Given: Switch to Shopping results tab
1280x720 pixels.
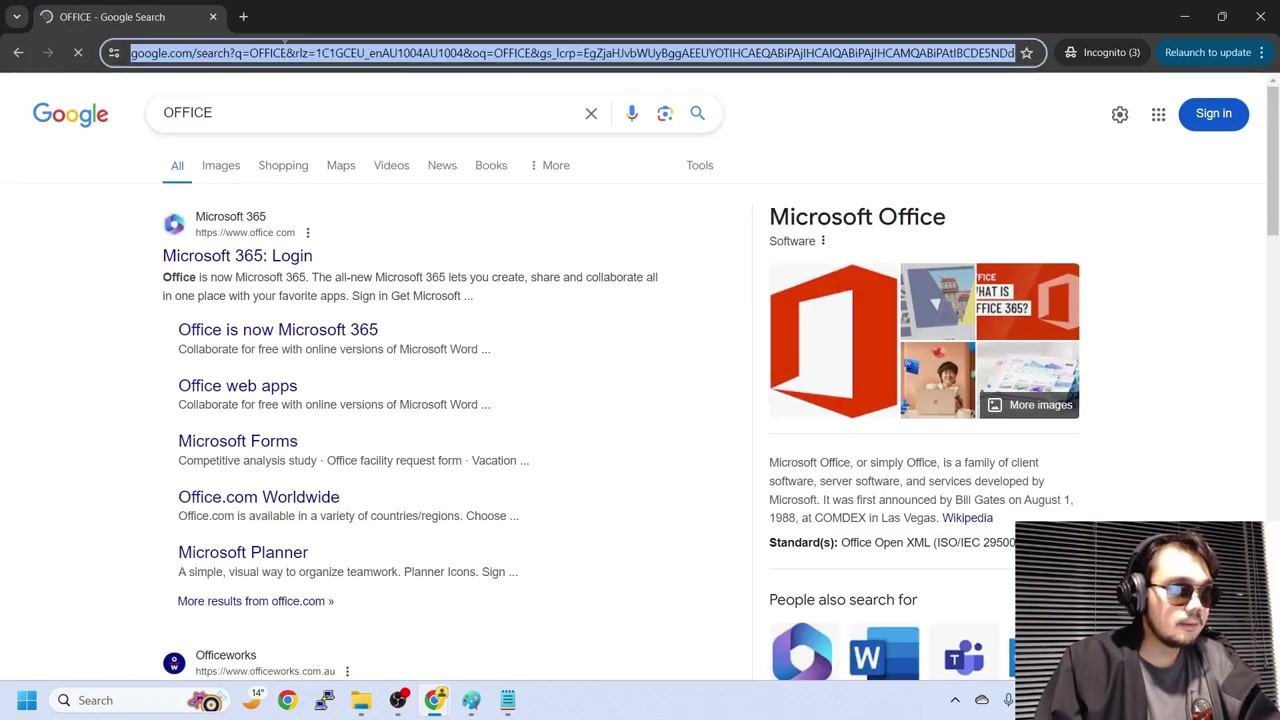Looking at the screenshot, I should click(283, 166).
